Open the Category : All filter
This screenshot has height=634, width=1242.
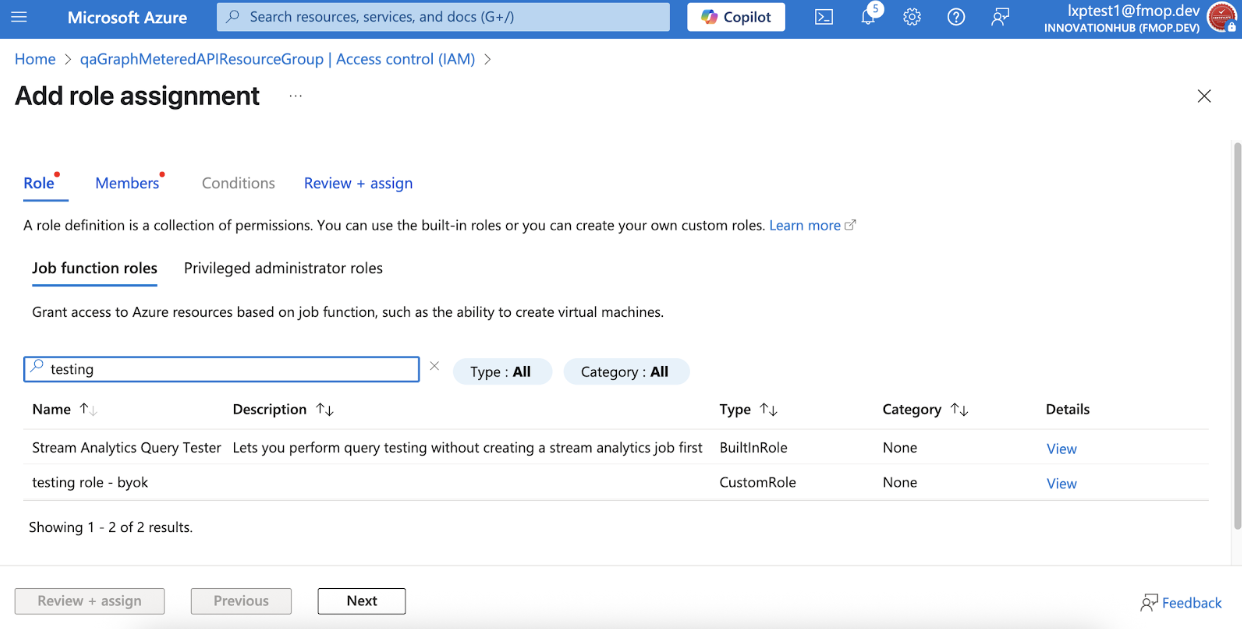625,371
